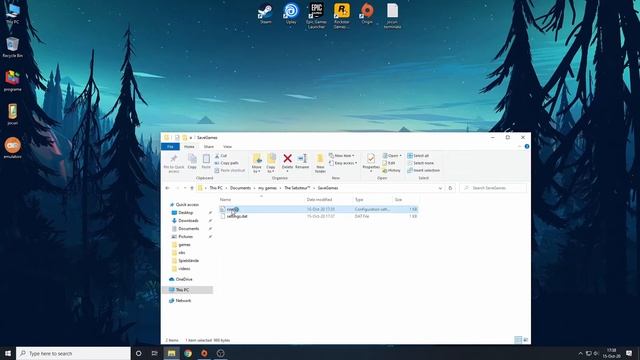Open Network in navigation pane

coord(183,300)
